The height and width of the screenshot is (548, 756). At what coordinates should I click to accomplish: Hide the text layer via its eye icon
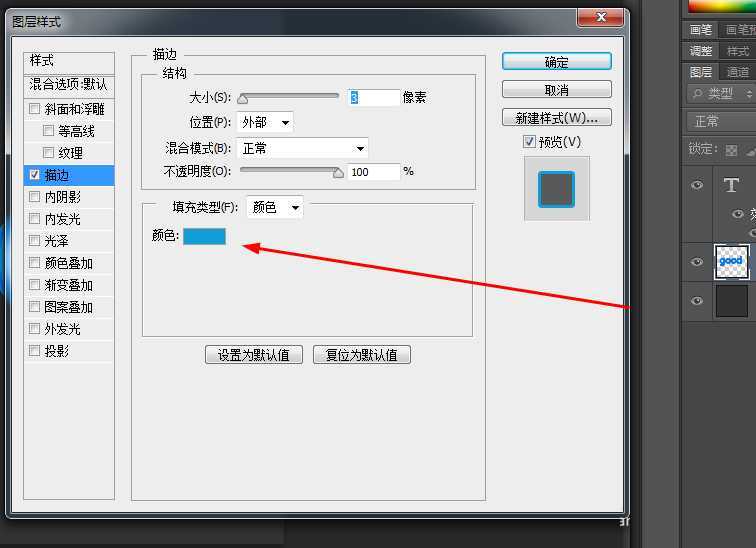click(x=697, y=185)
